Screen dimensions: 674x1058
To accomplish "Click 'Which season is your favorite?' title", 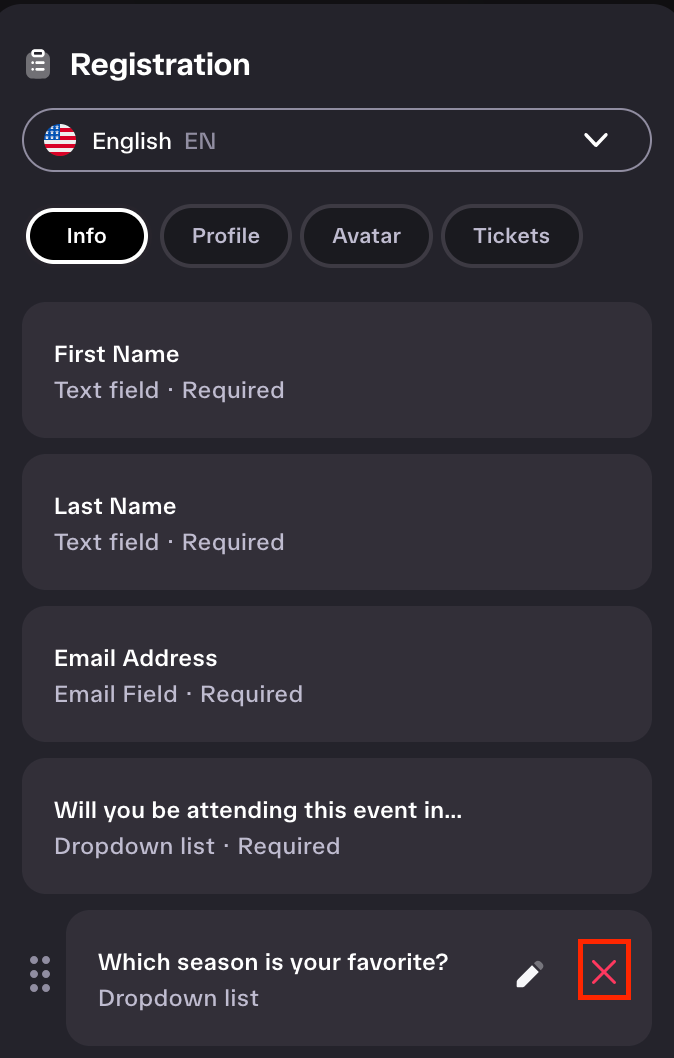I will click(273, 962).
